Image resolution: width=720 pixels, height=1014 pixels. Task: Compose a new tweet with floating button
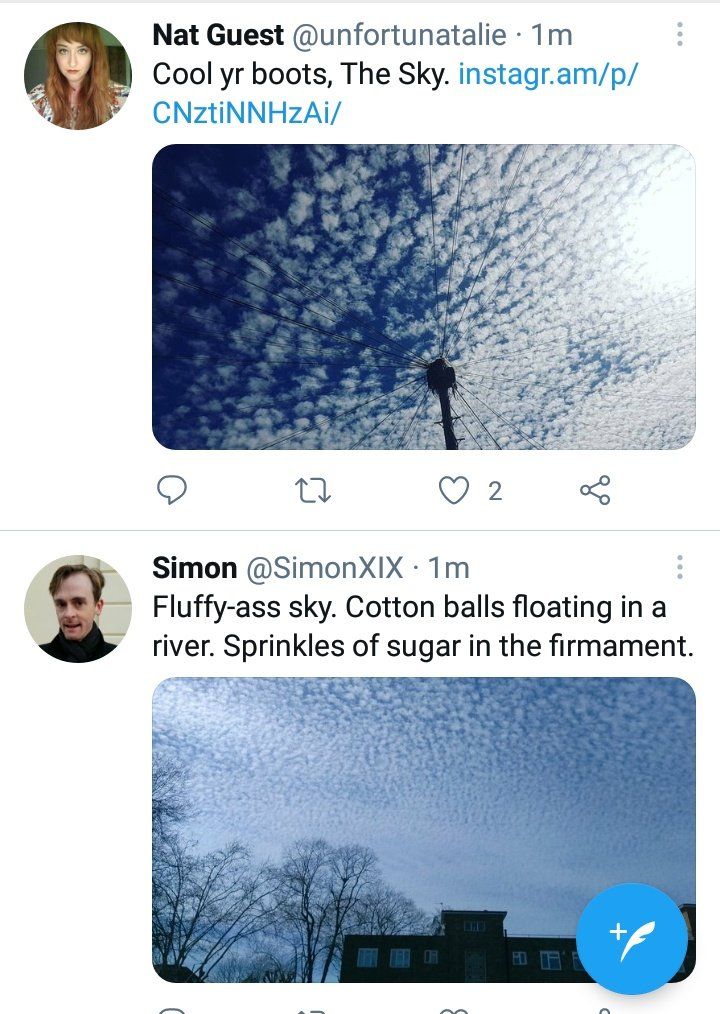tap(631, 938)
